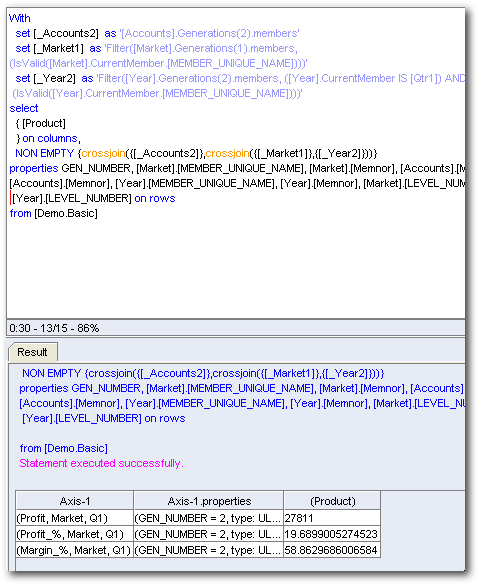Click 'Statement executed successfully.' message
The image size is (479, 585).
coord(101,463)
